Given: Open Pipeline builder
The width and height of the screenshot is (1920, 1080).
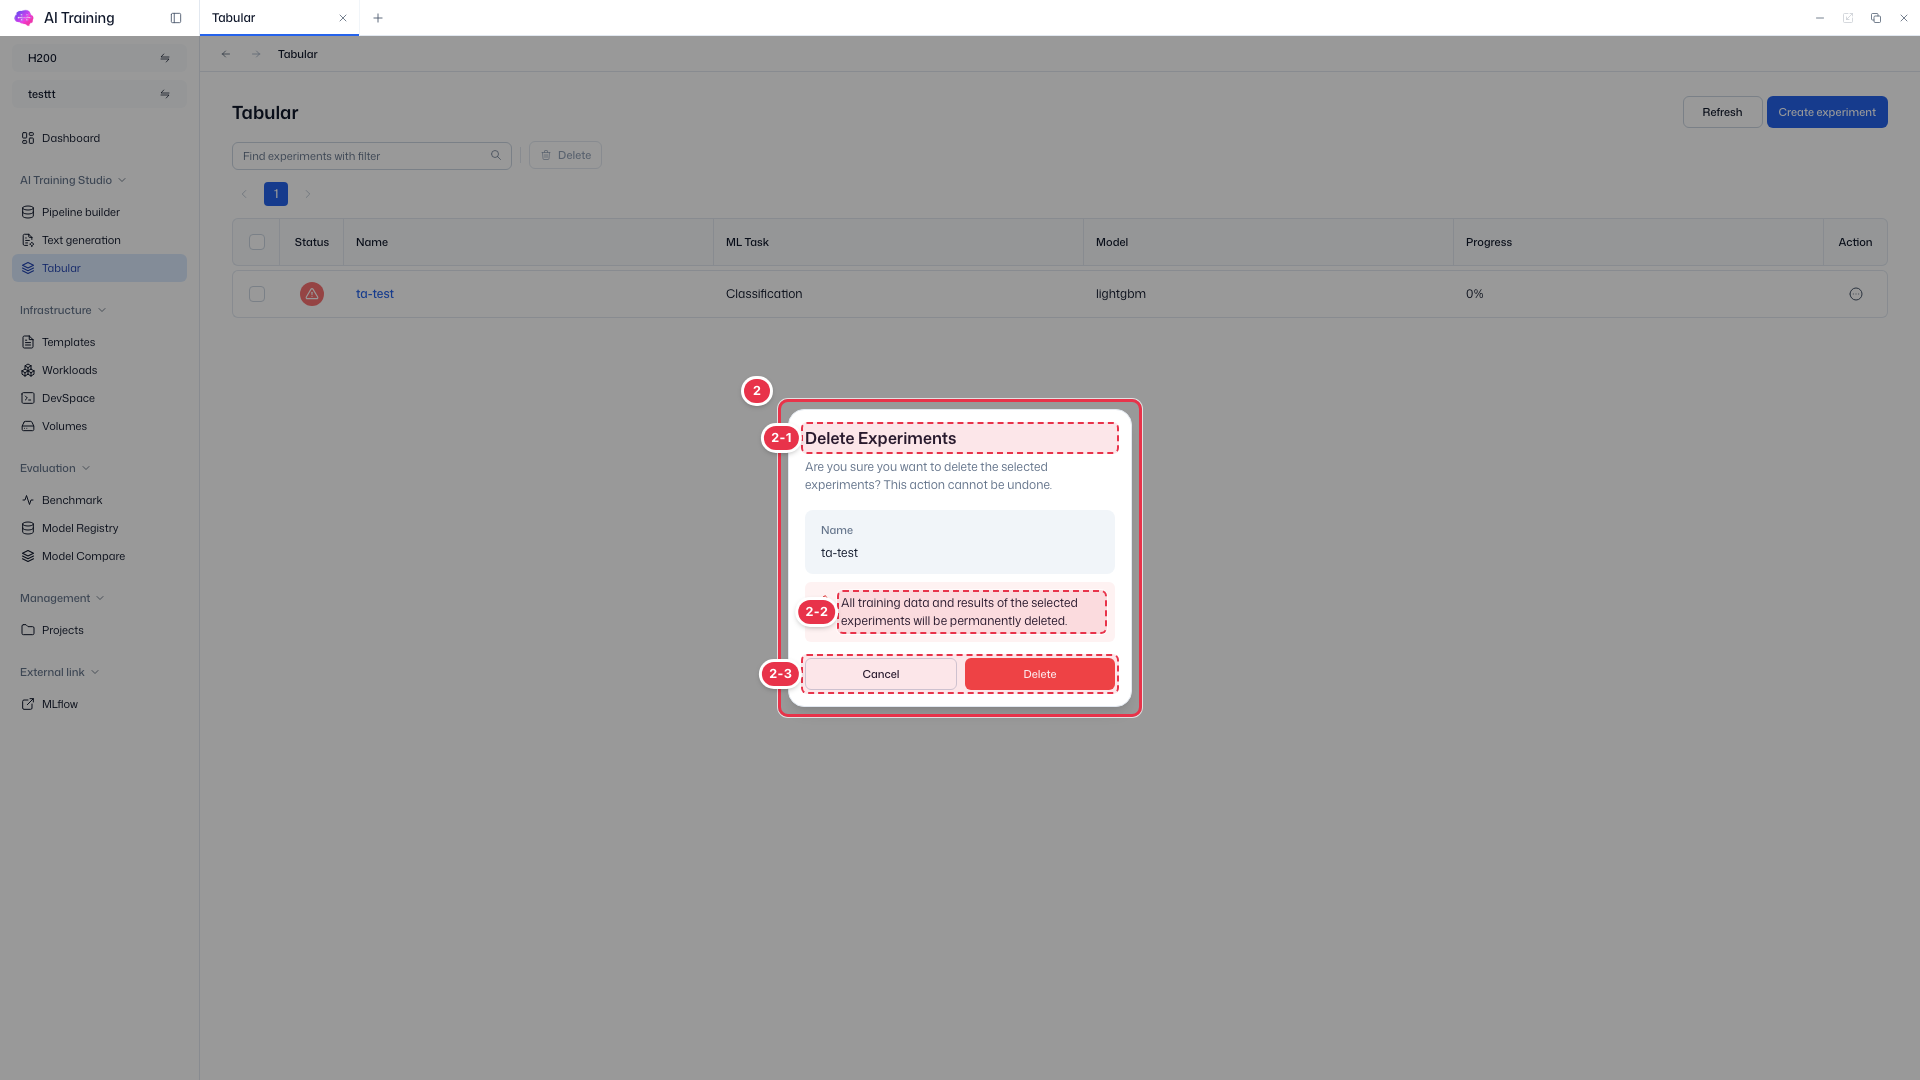Looking at the screenshot, I should coord(99,212).
